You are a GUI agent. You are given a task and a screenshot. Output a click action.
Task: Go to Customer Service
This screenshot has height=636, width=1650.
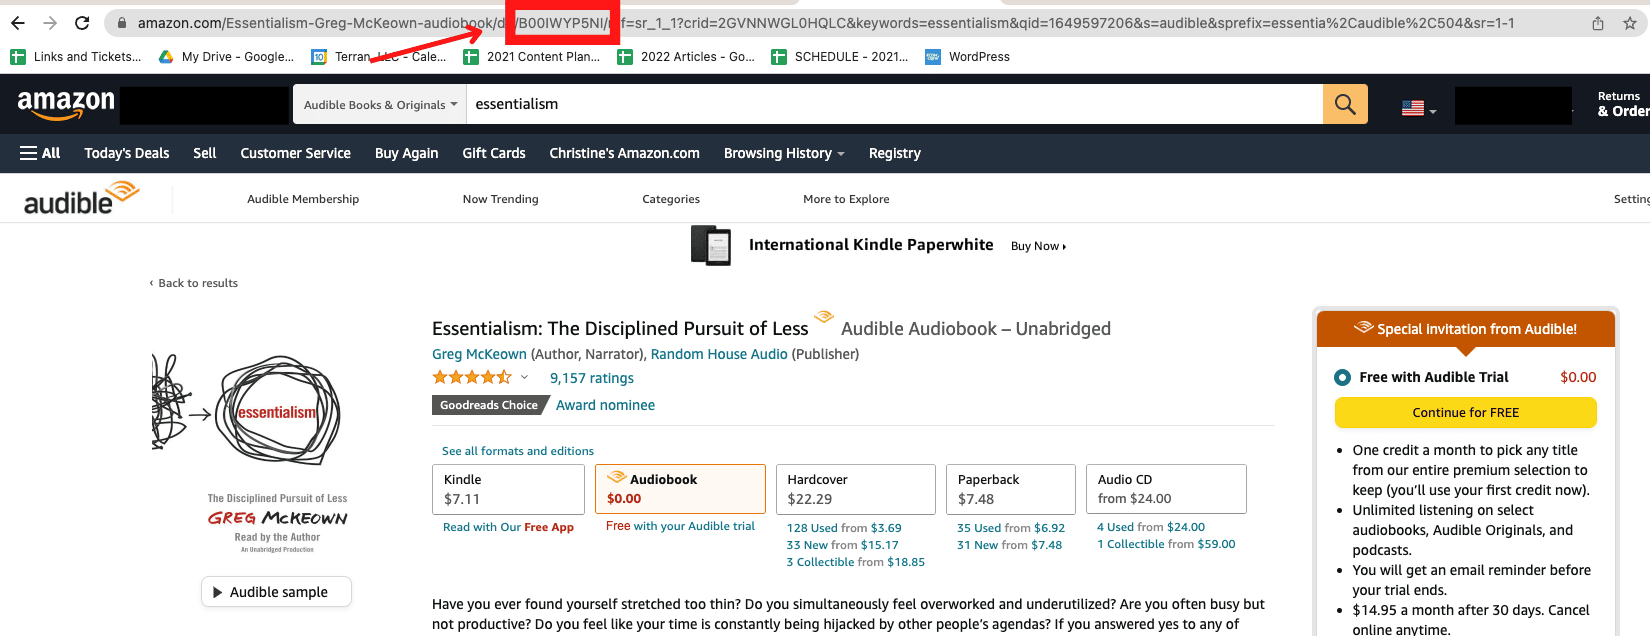click(295, 153)
